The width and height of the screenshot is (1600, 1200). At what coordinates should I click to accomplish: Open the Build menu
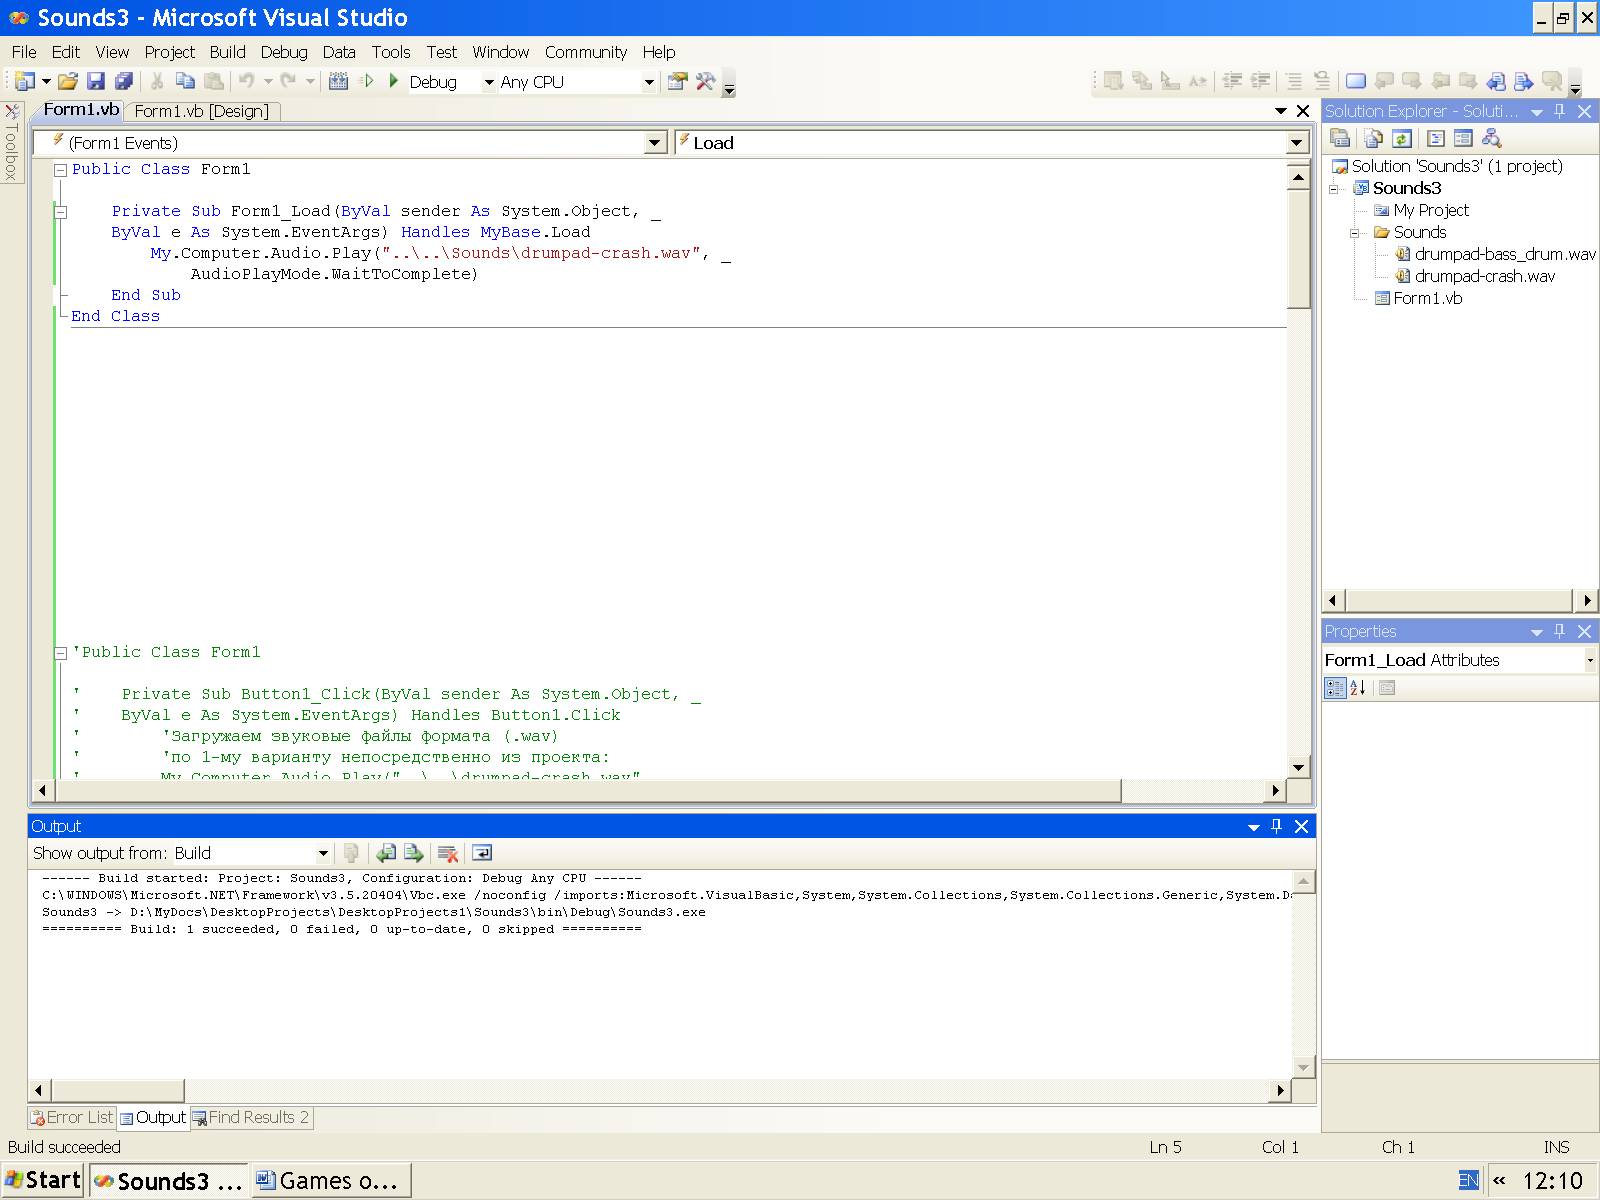[x=227, y=52]
